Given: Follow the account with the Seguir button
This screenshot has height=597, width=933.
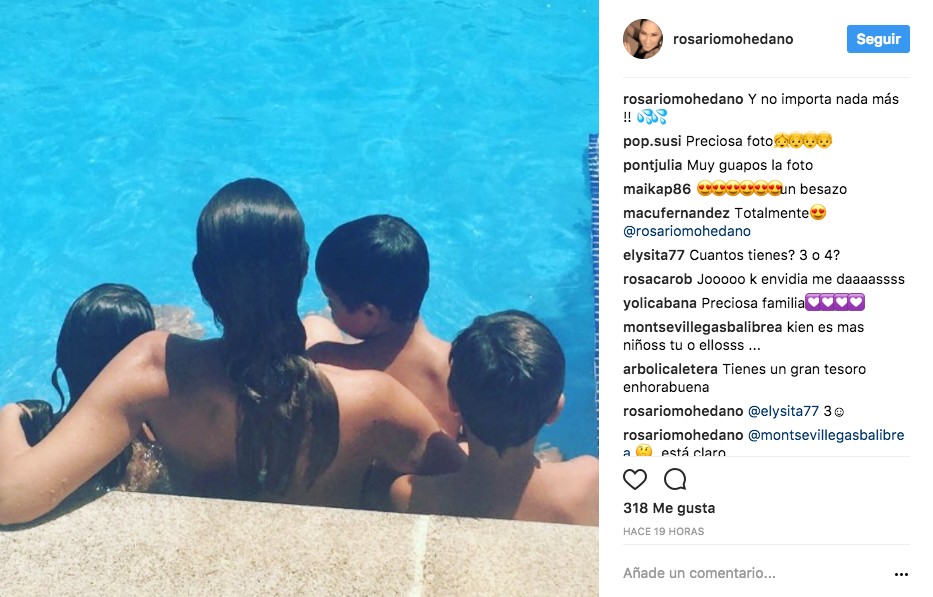Looking at the screenshot, I should click(x=878, y=39).
